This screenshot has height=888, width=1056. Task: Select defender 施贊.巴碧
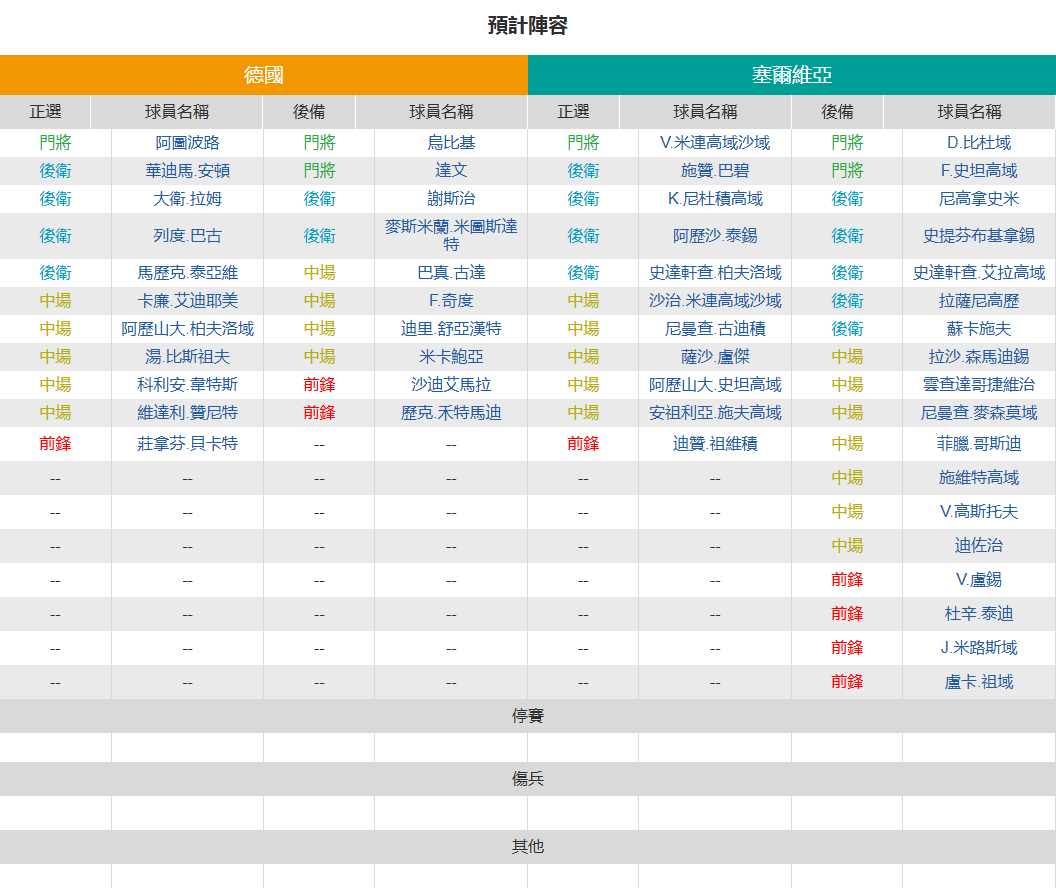(x=715, y=171)
